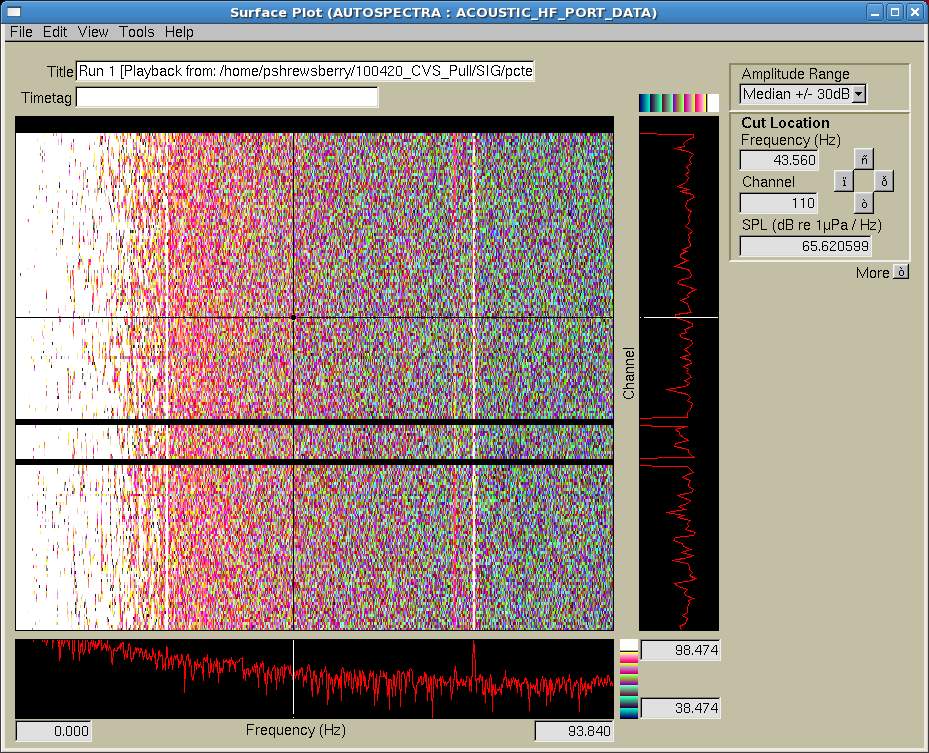929x753 pixels.
Task: Click the Channel value field 110
Action: [x=779, y=203]
